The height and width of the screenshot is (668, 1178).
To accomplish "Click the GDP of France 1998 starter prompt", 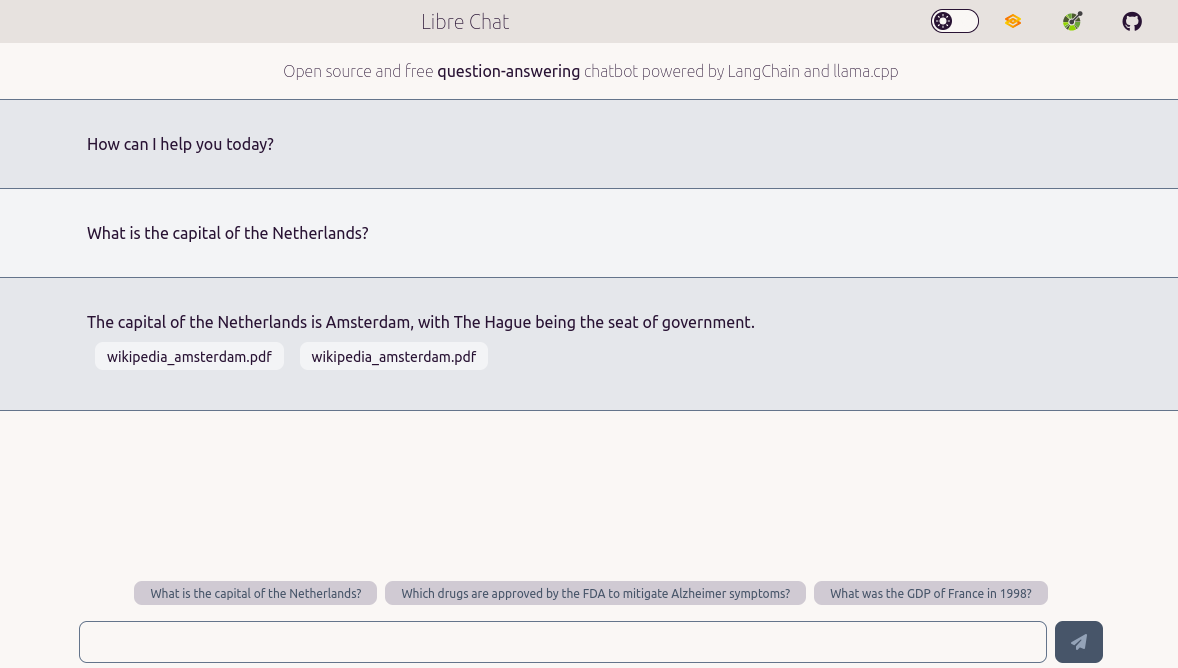I will coord(930,593).
